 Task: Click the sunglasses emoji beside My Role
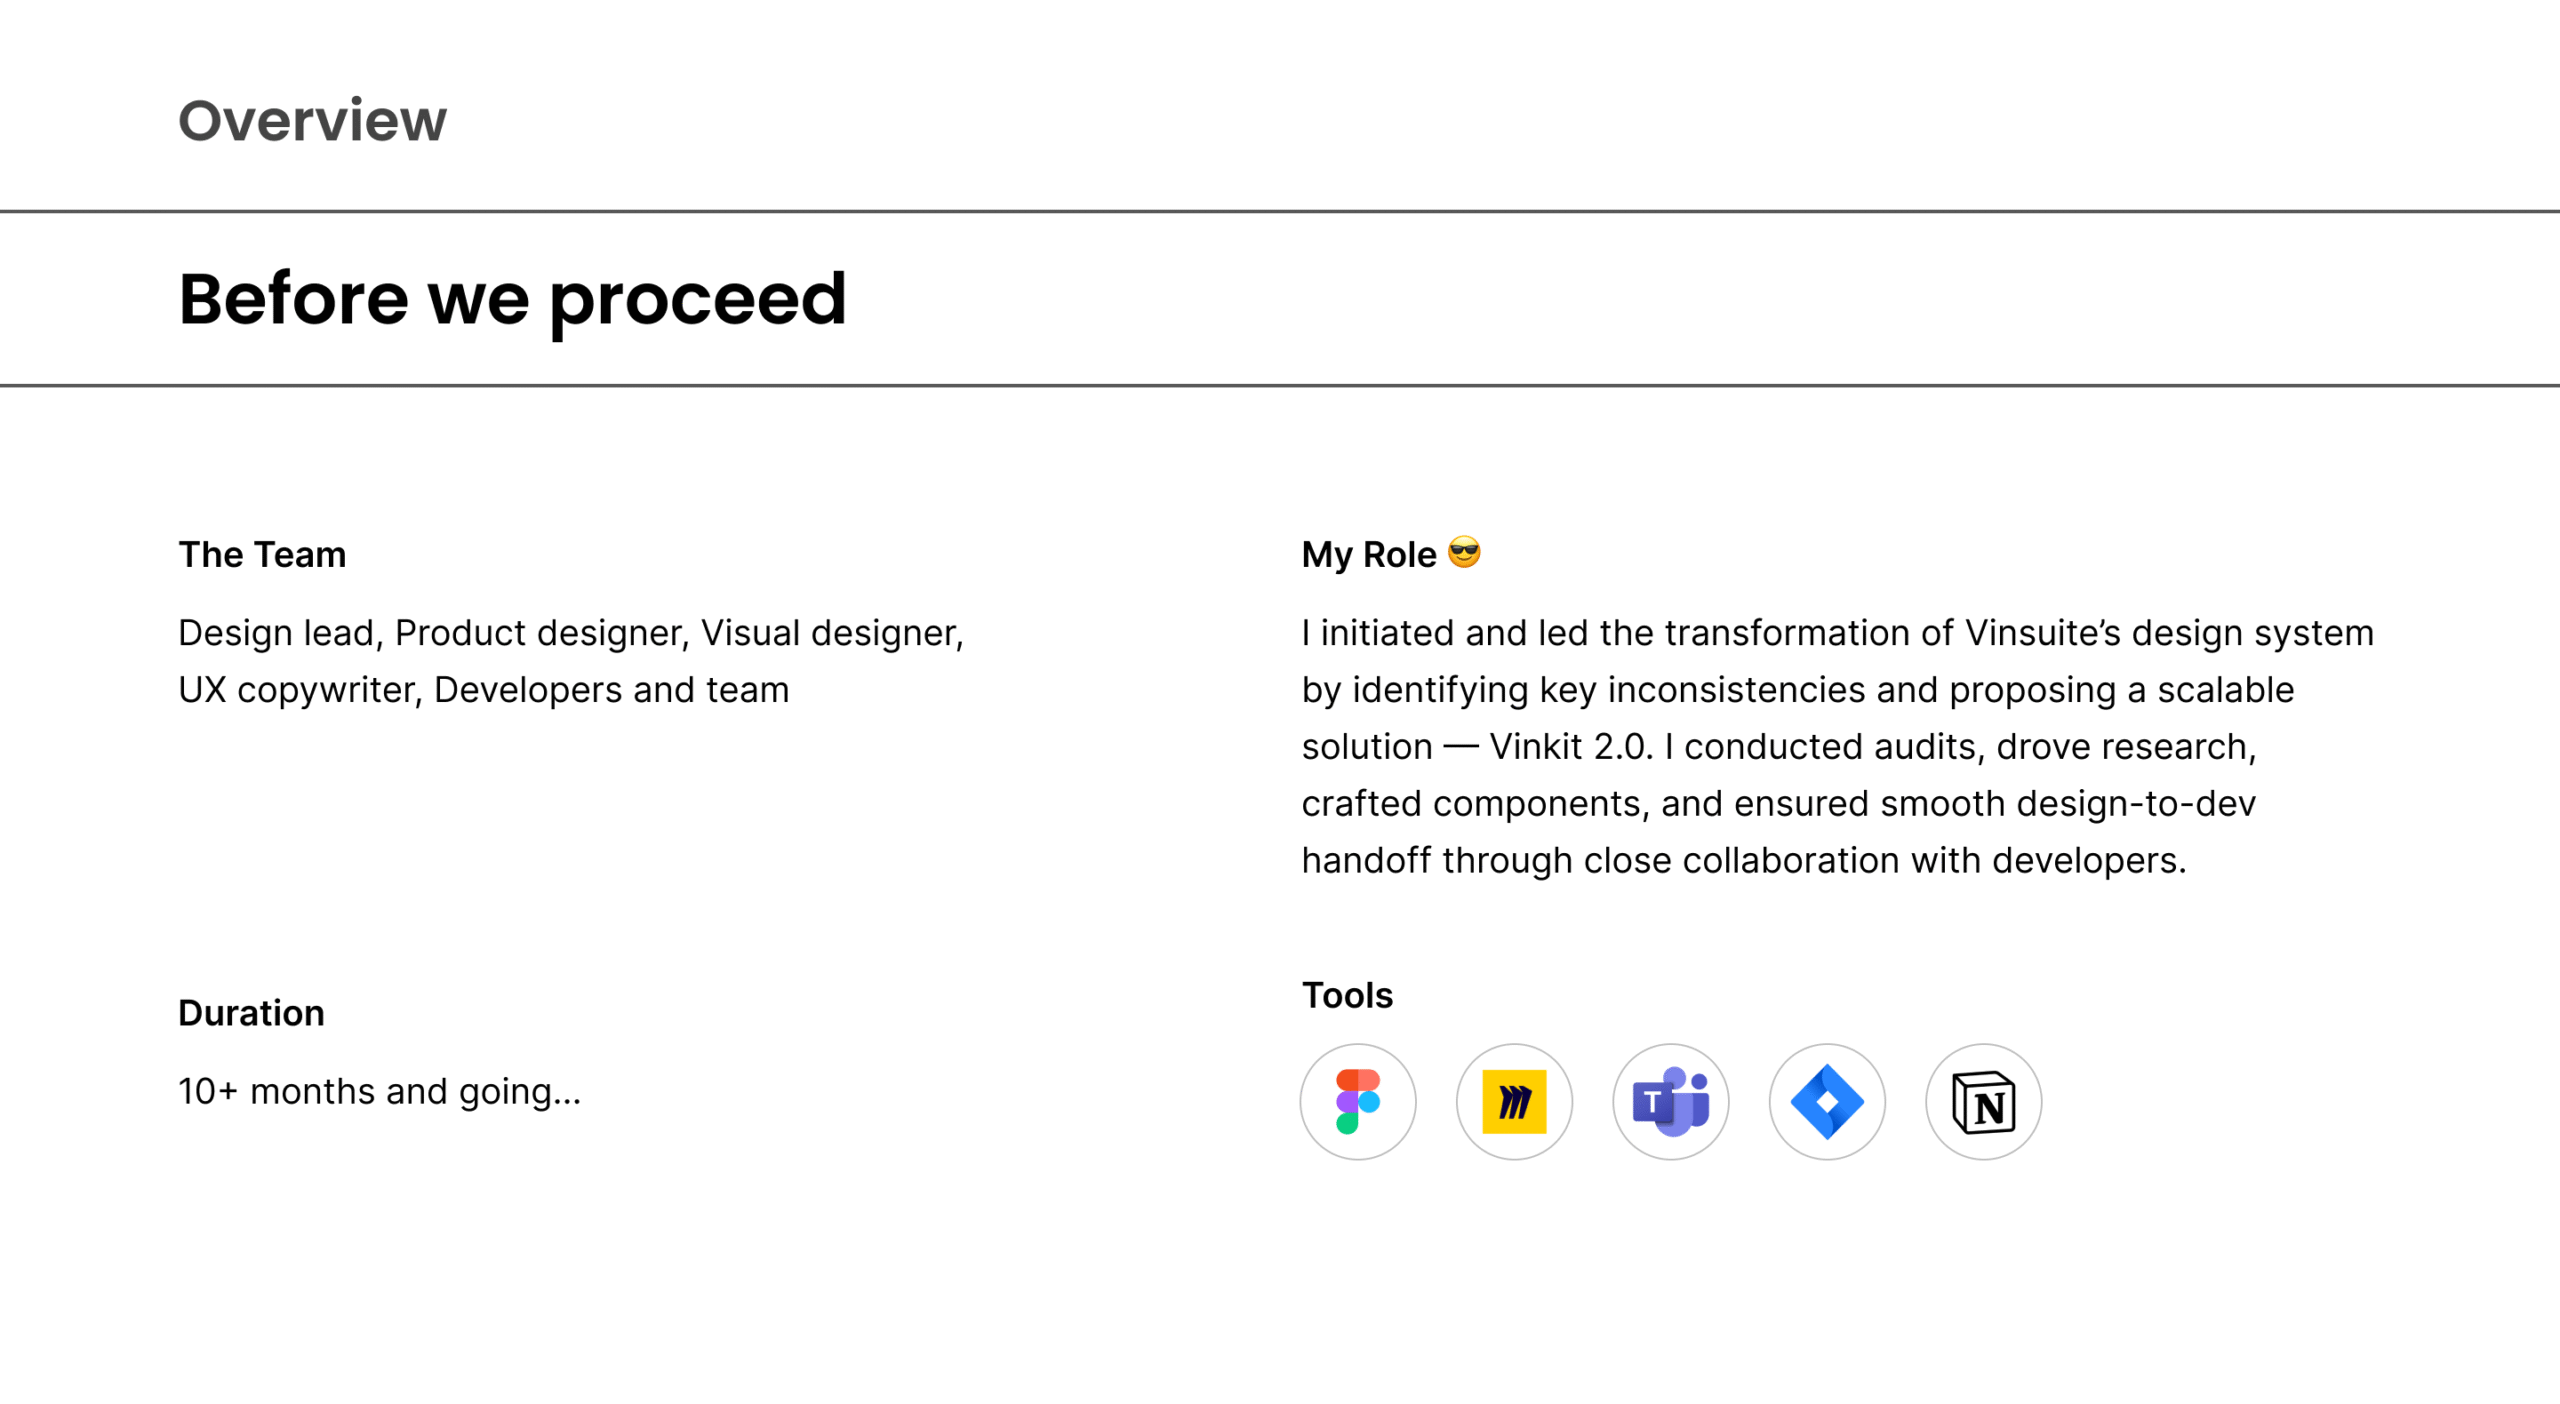pos(1464,552)
